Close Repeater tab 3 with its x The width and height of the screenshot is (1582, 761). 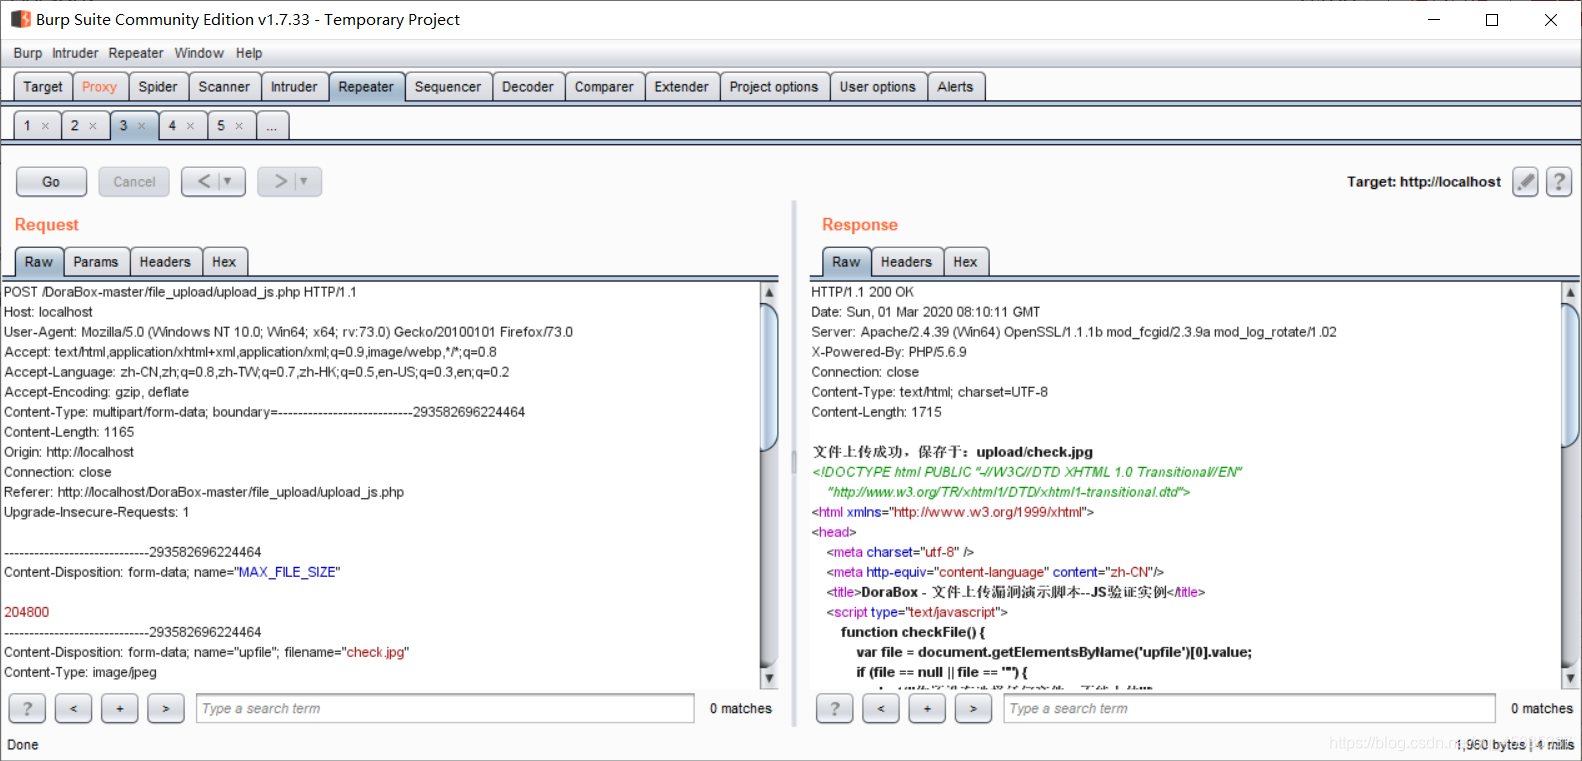click(x=142, y=126)
